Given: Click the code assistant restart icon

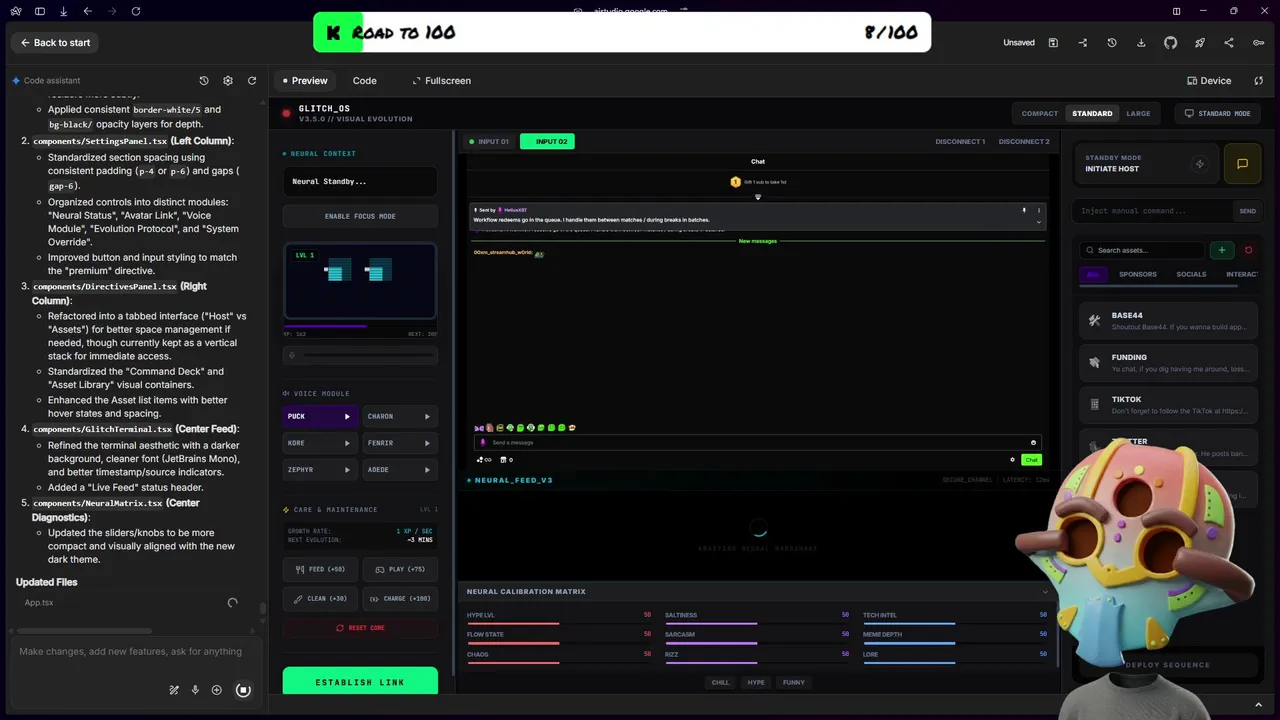Looking at the screenshot, I should pos(252,81).
